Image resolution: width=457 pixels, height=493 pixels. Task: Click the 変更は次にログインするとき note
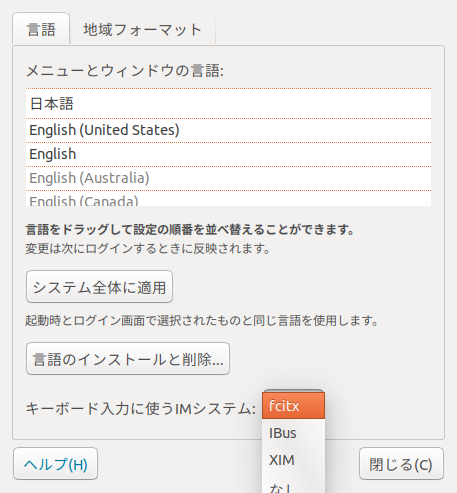(x=148, y=249)
